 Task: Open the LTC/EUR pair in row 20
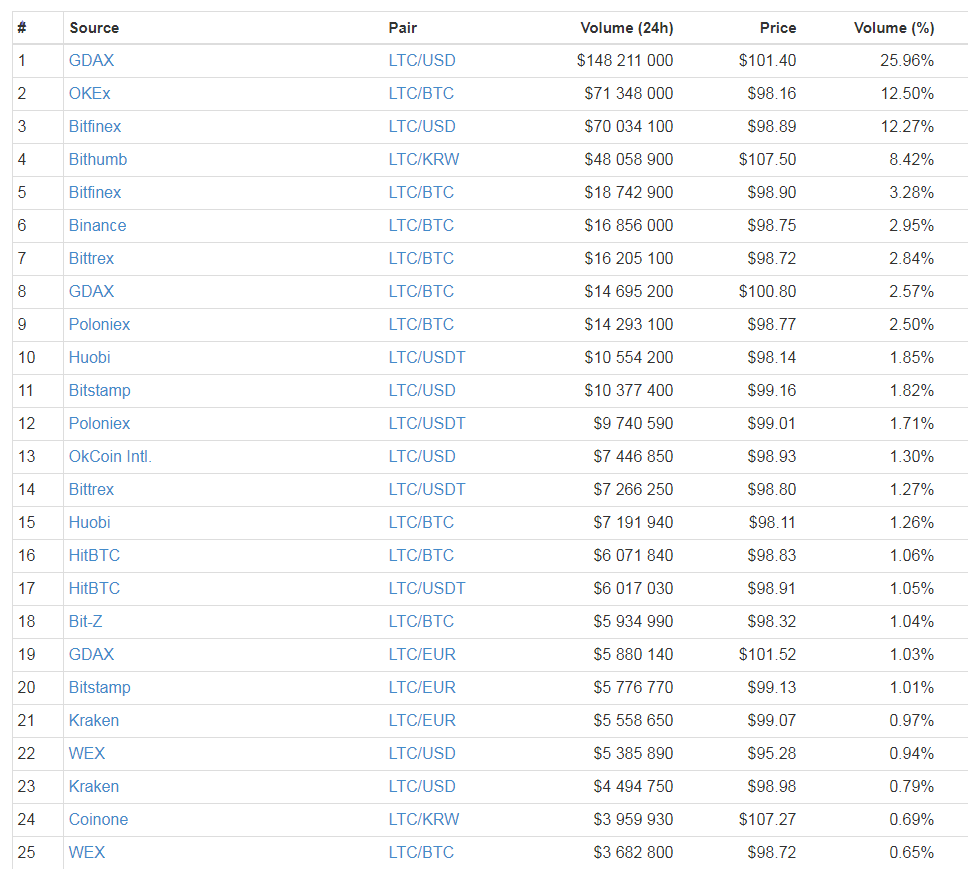pos(422,688)
